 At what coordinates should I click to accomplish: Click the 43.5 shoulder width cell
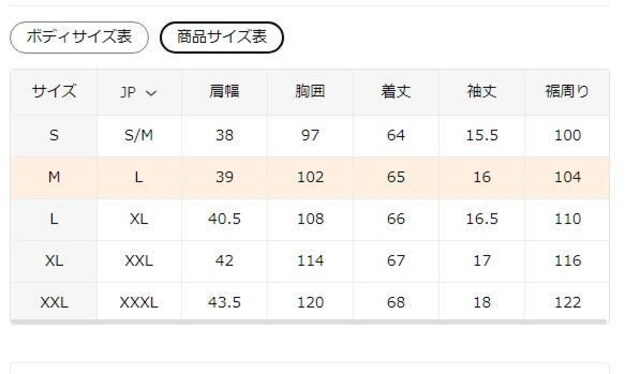224,303
